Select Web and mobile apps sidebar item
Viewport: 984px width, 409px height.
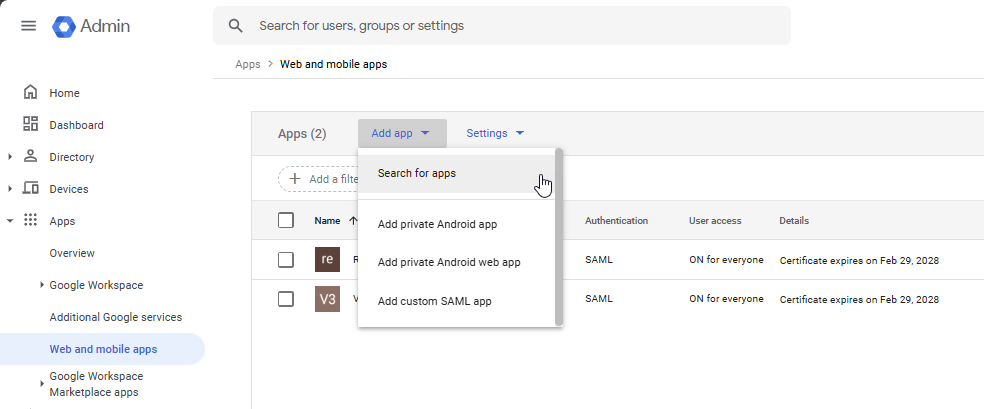pos(102,349)
